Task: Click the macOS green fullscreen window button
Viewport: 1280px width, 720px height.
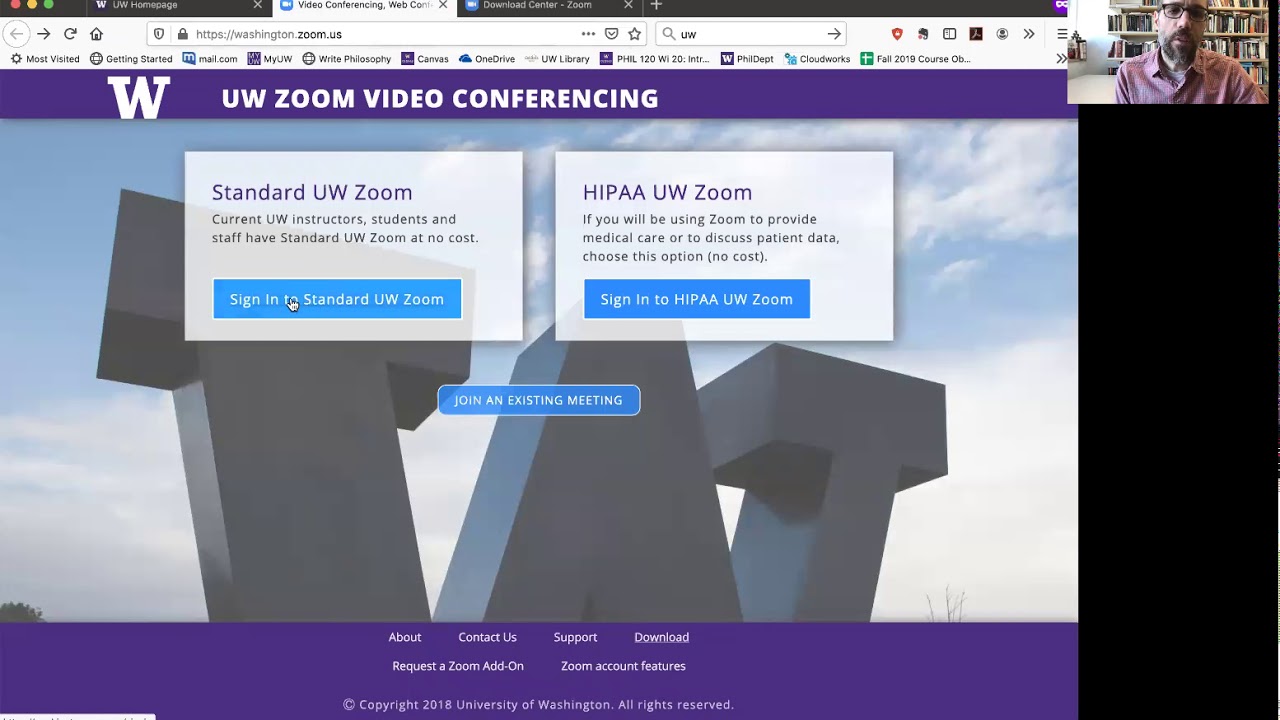Action: point(48,5)
